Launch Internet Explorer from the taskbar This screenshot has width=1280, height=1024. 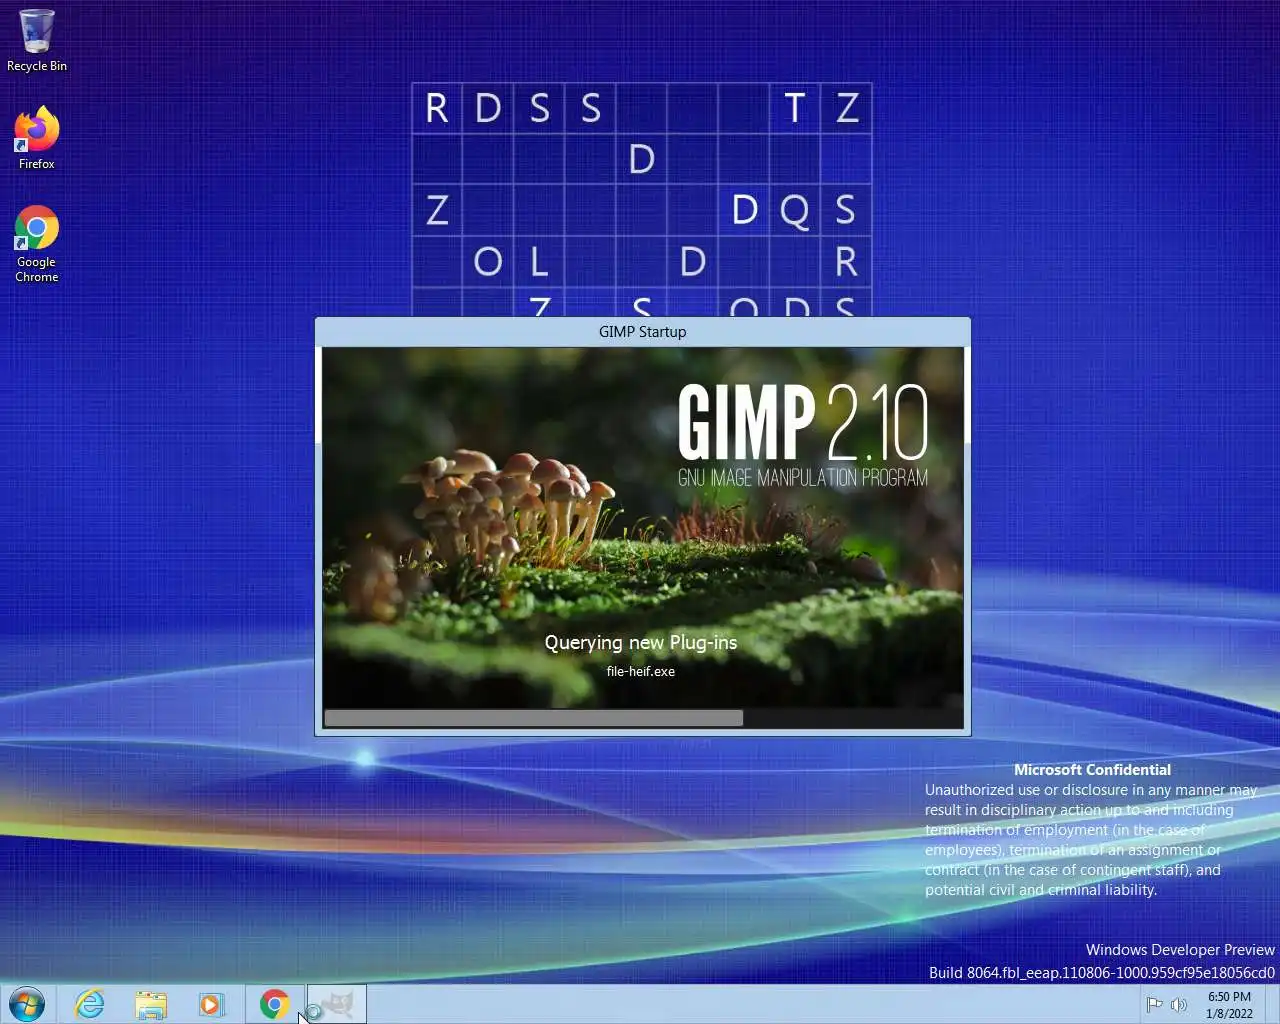90,1004
